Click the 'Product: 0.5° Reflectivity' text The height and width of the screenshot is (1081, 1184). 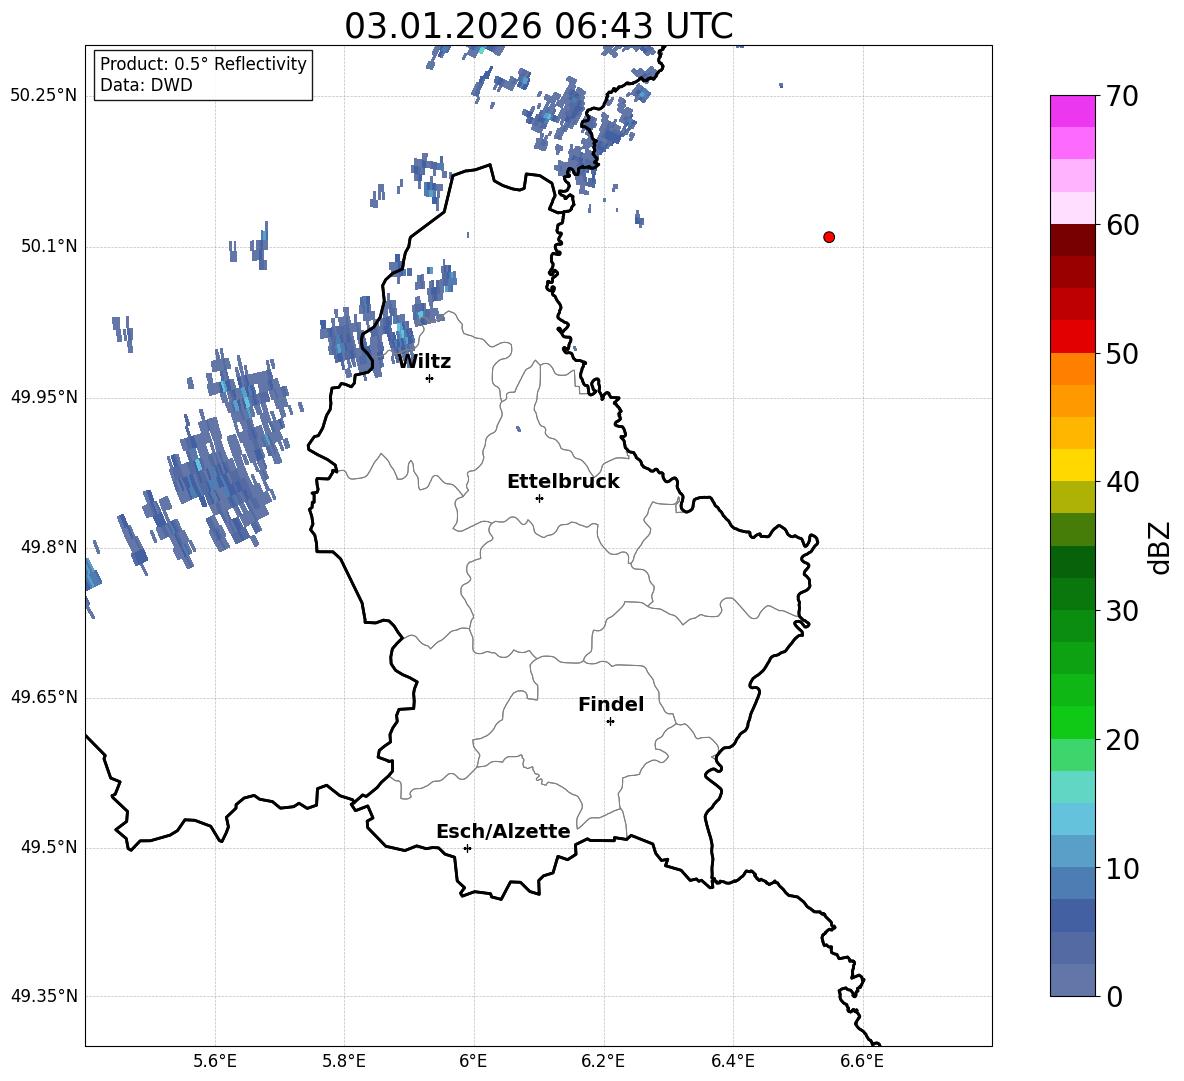tap(203, 64)
